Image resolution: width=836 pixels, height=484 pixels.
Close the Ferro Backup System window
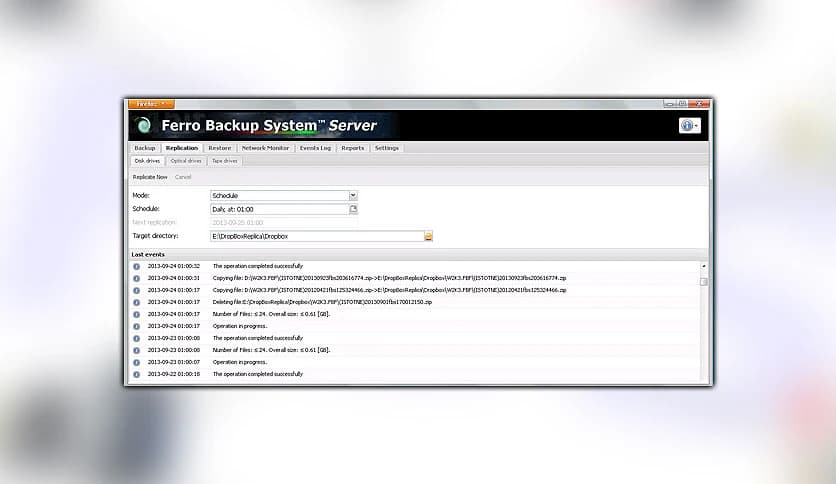point(699,104)
